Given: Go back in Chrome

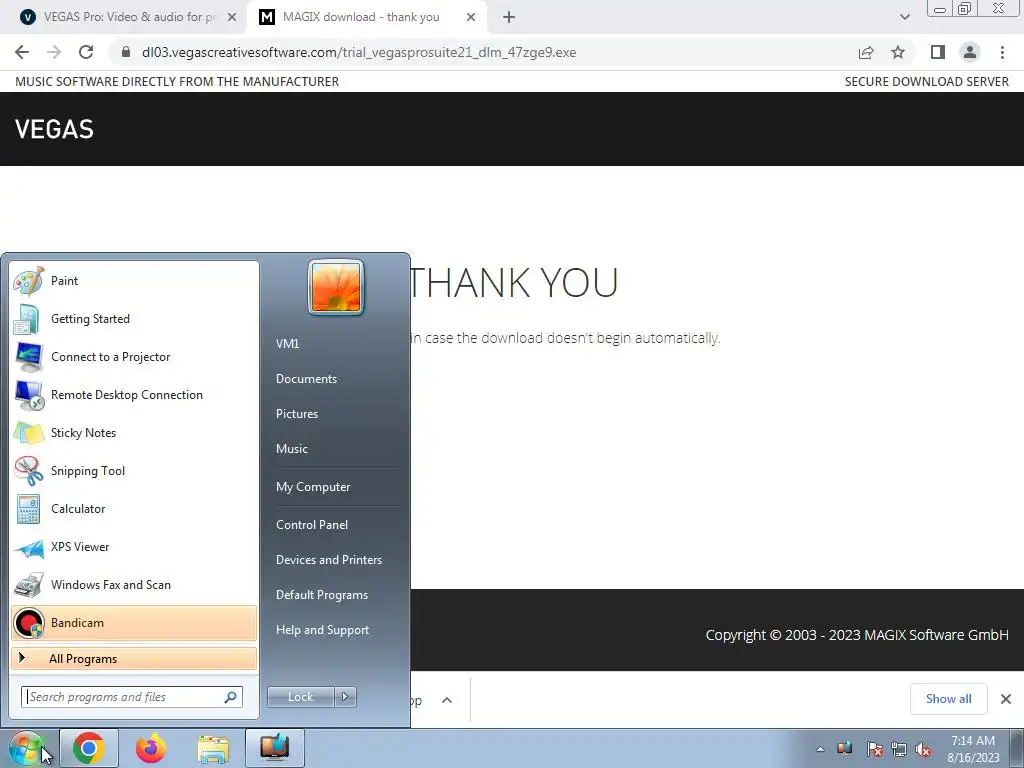Looking at the screenshot, I should point(22,52).
